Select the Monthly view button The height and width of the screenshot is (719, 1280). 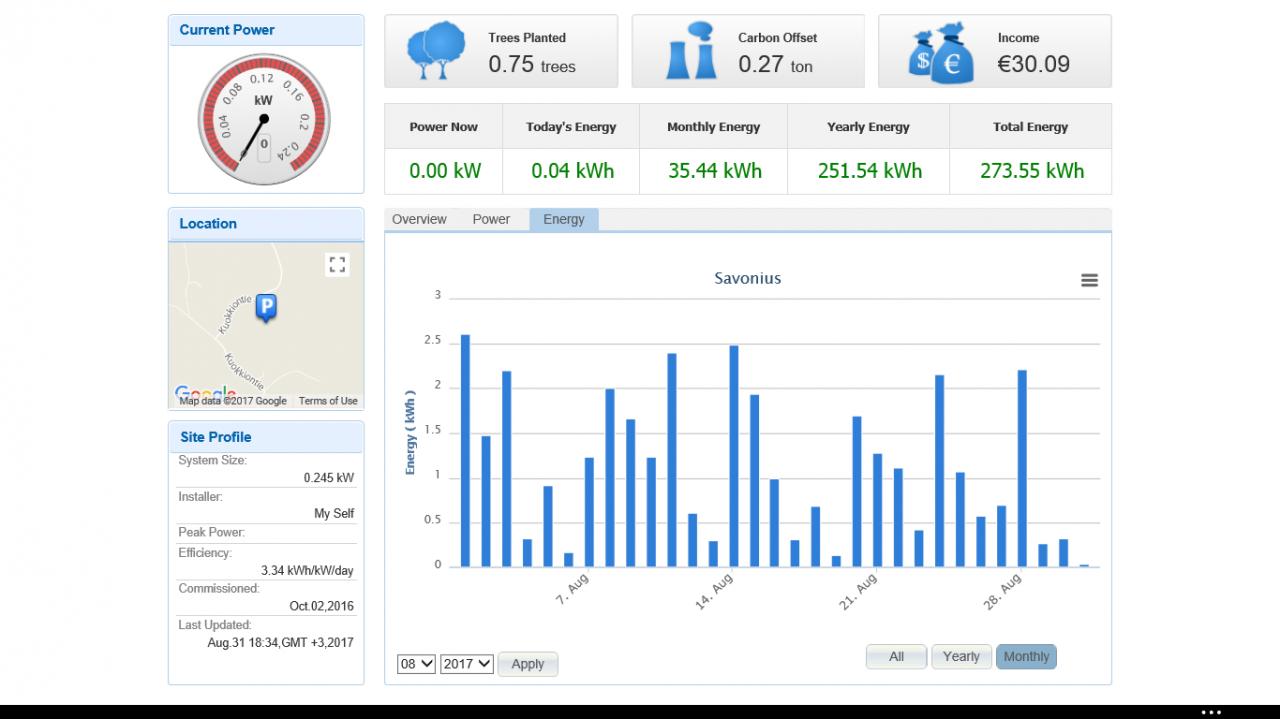[1026, 657]
